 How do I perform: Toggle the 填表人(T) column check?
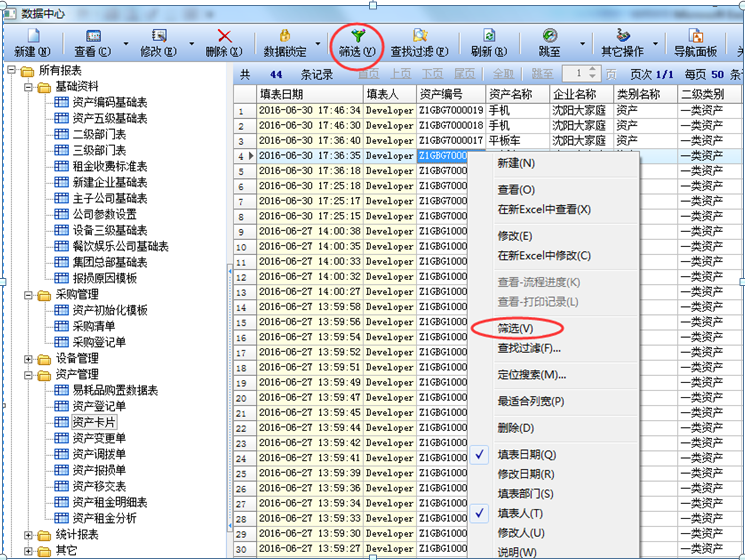point(480,513)
